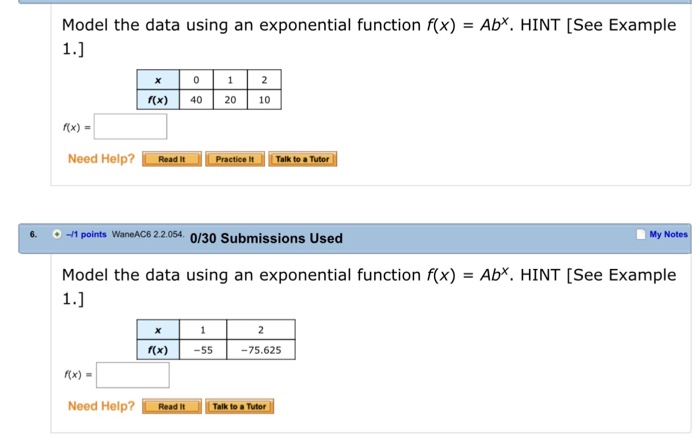Click the table cell with value 20
This screenshot has width=700, height=444.
pos(230,100)
